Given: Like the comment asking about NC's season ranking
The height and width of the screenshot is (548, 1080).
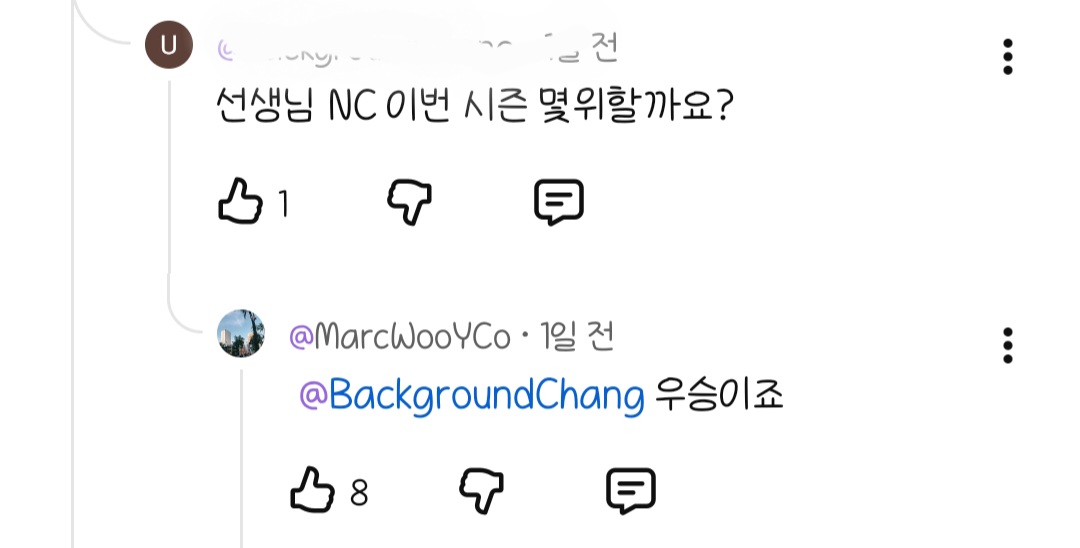Looking at the screenshot, I should click(240, 201).
